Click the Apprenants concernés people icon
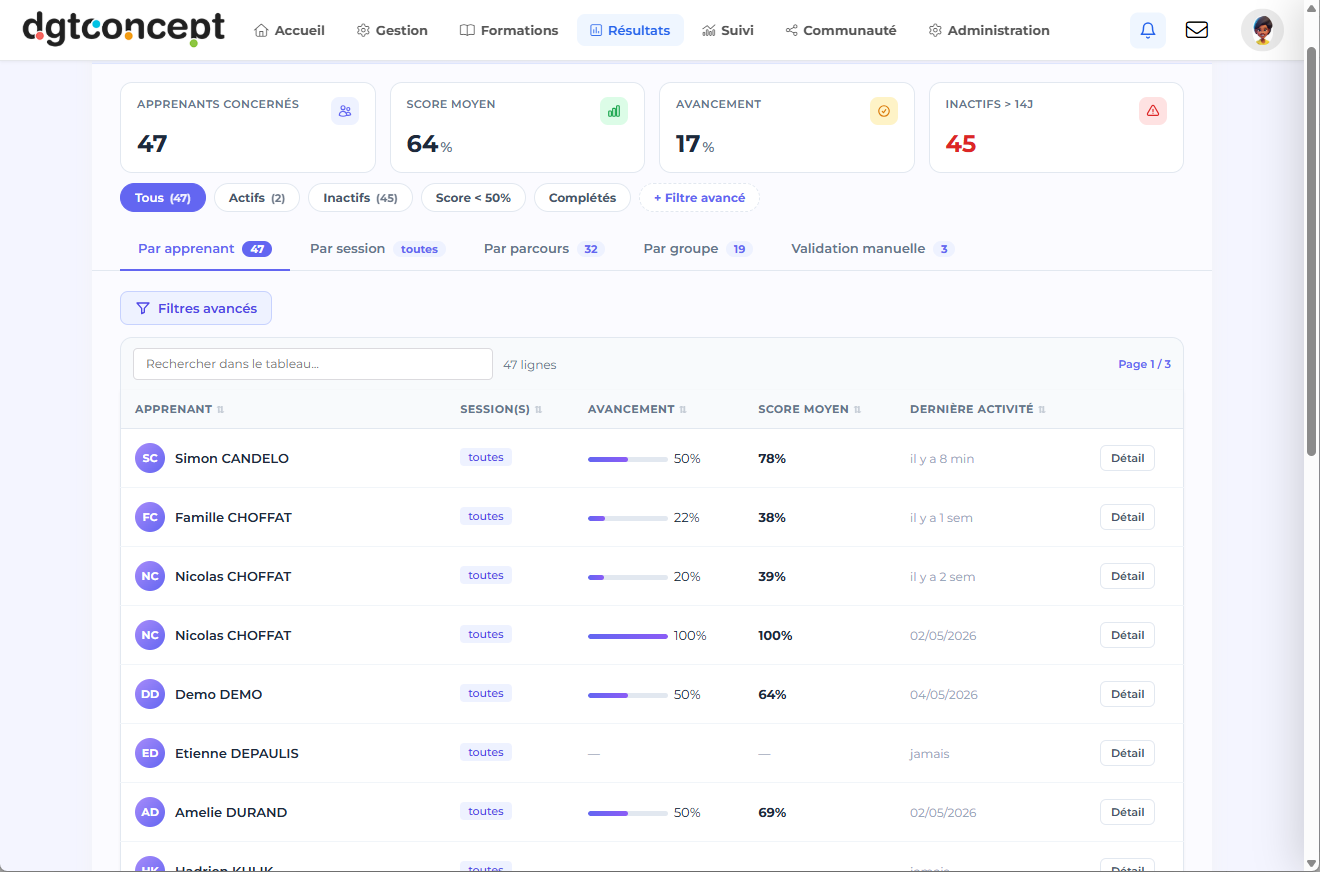The height and width of the screenshot is (872, 1320). pyautogui.click(x=345, y=111)
